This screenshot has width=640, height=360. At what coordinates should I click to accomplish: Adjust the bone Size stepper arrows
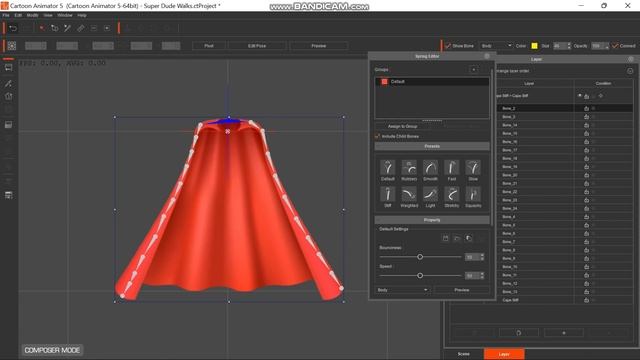[x=569, y=46]
